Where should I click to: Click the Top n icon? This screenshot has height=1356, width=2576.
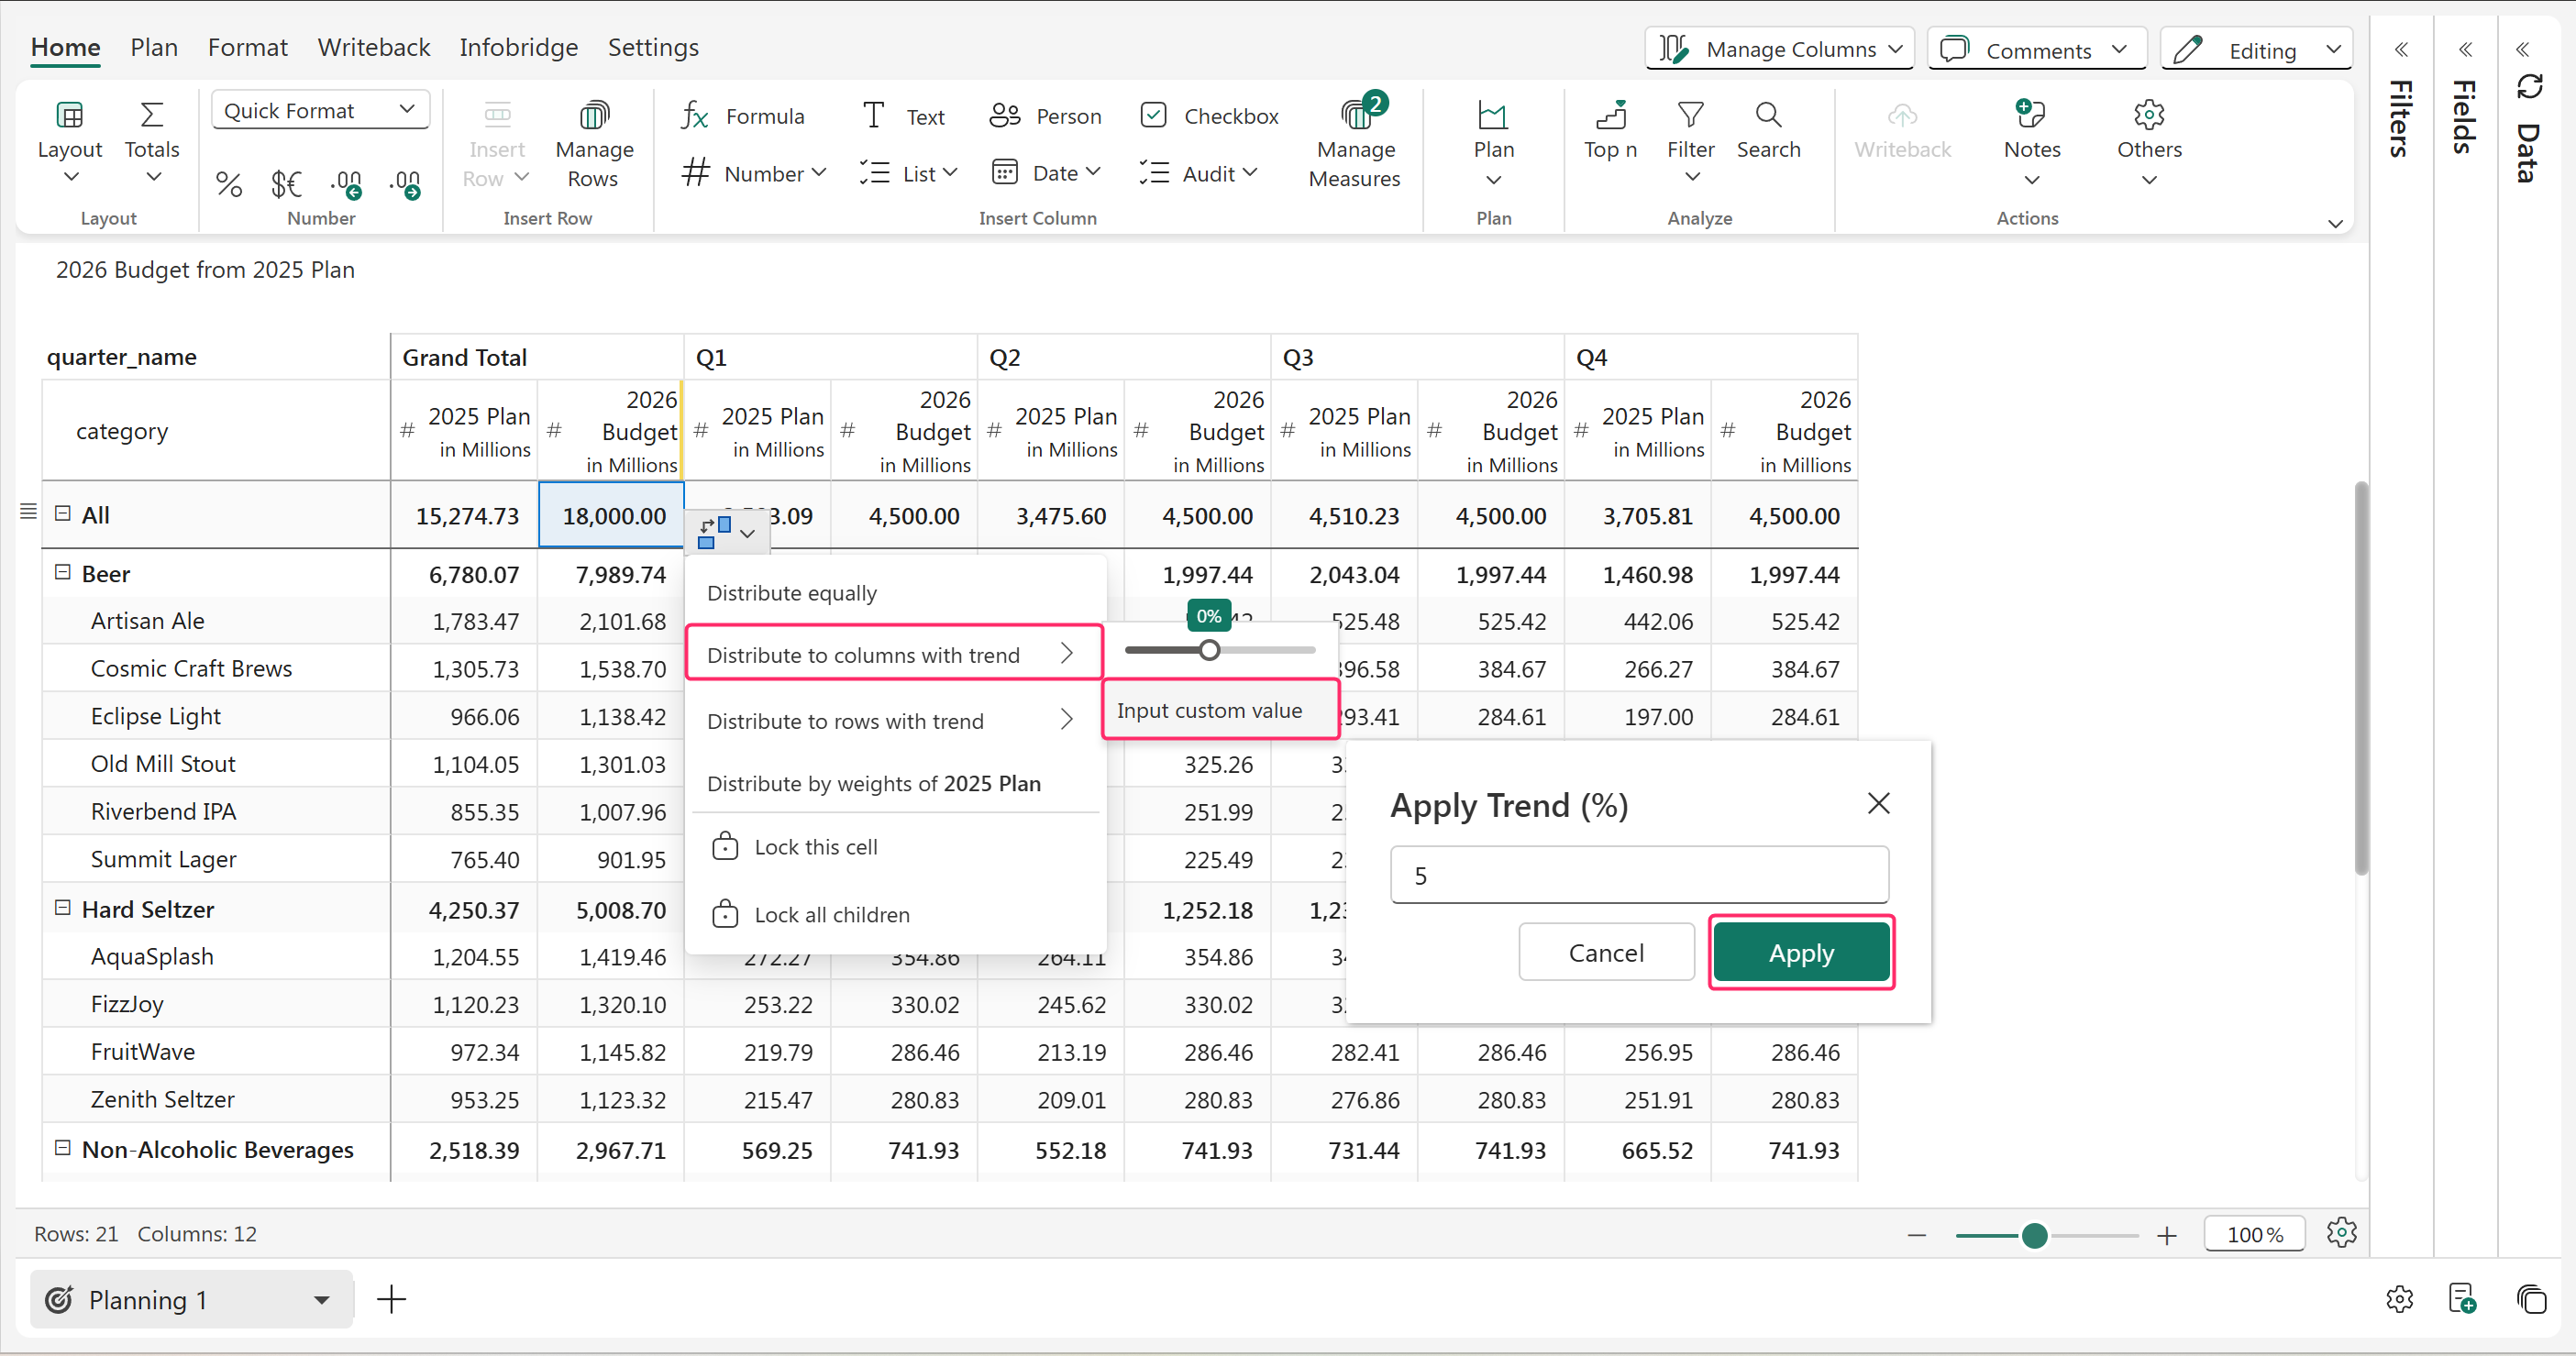(x=1610, y=116)
